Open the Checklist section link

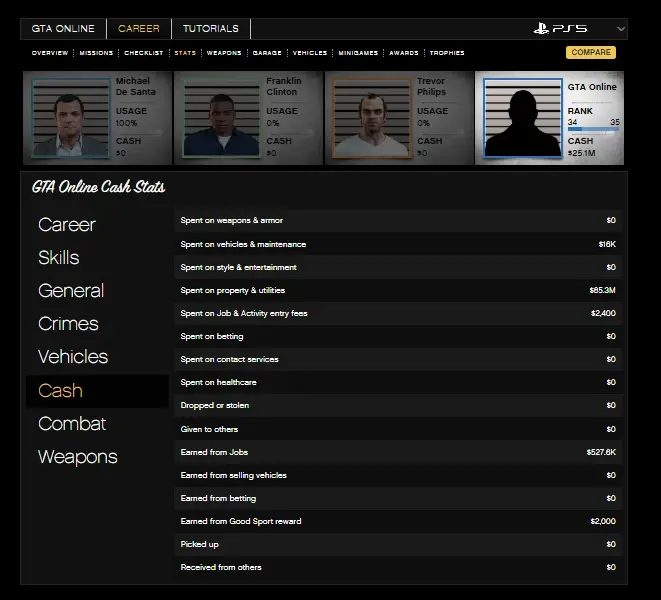point(144,53)
